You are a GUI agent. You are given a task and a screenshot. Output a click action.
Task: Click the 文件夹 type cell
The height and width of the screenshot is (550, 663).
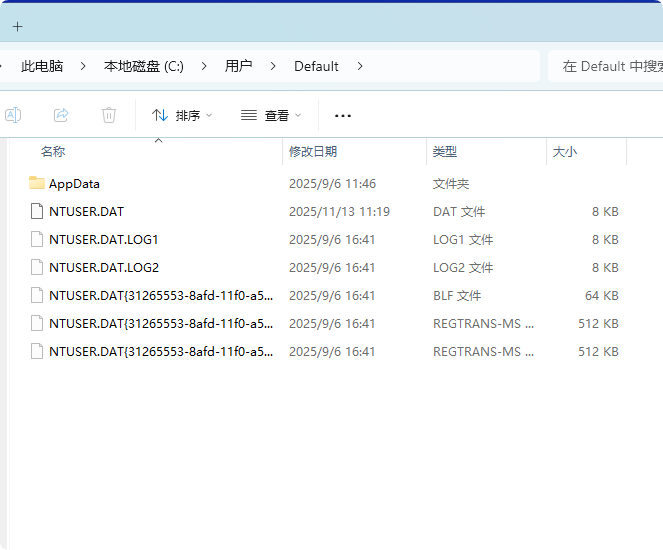[x=451, y=183]
